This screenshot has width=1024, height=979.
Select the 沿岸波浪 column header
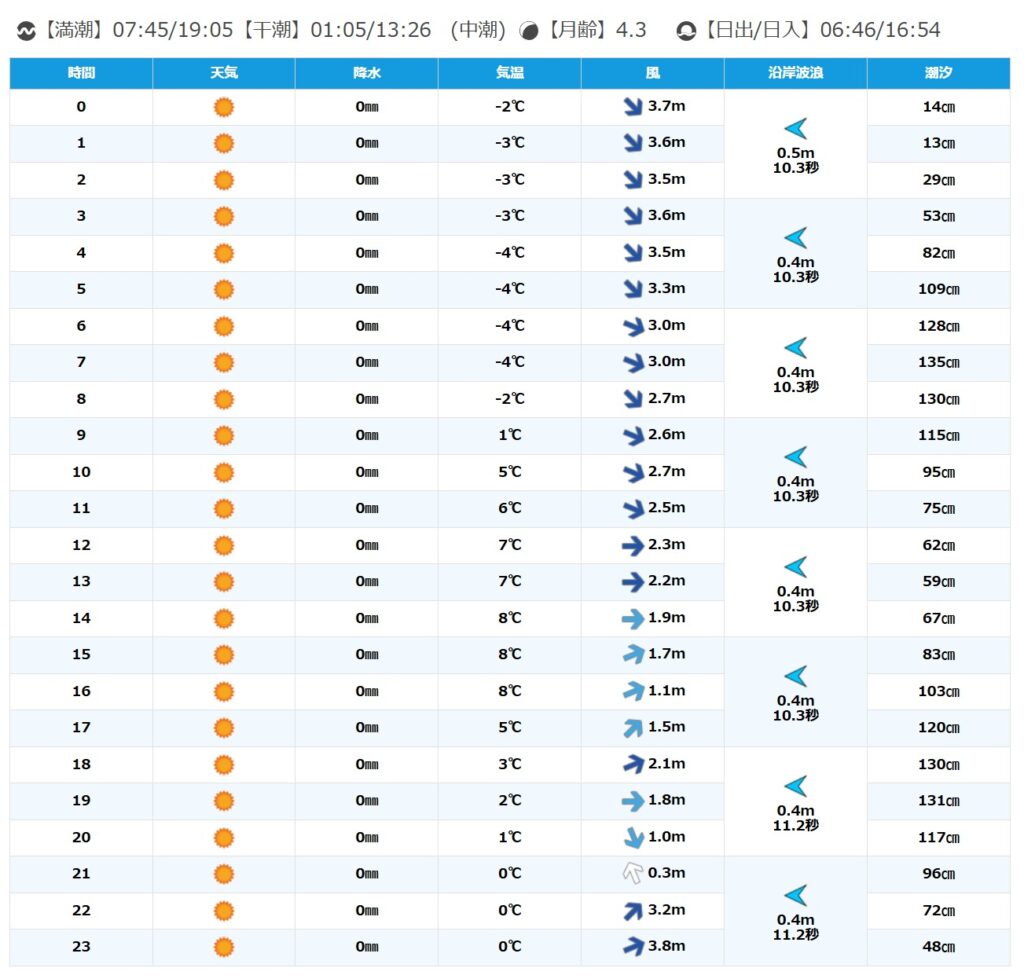click(795, 74)
